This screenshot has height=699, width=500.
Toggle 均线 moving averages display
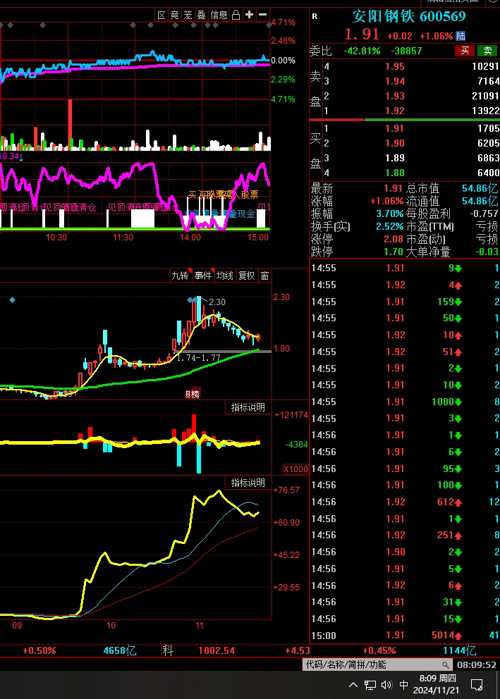pyautogui.click(x=225, y=276)
